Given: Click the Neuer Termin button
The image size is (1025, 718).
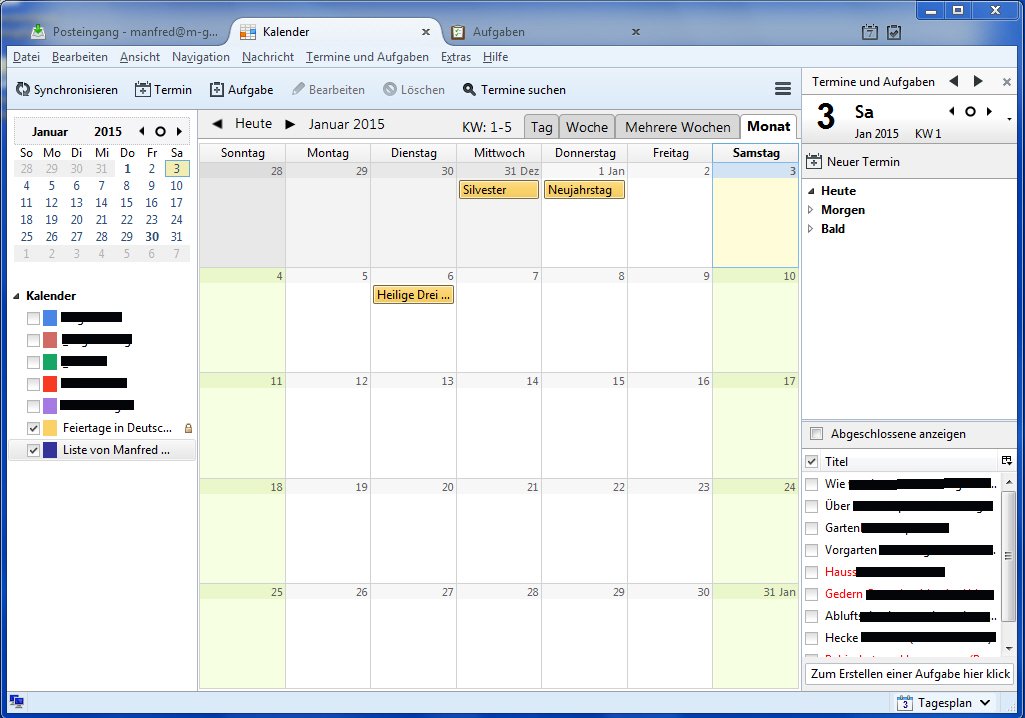Looking at the screenshot, I should [853, 162].
